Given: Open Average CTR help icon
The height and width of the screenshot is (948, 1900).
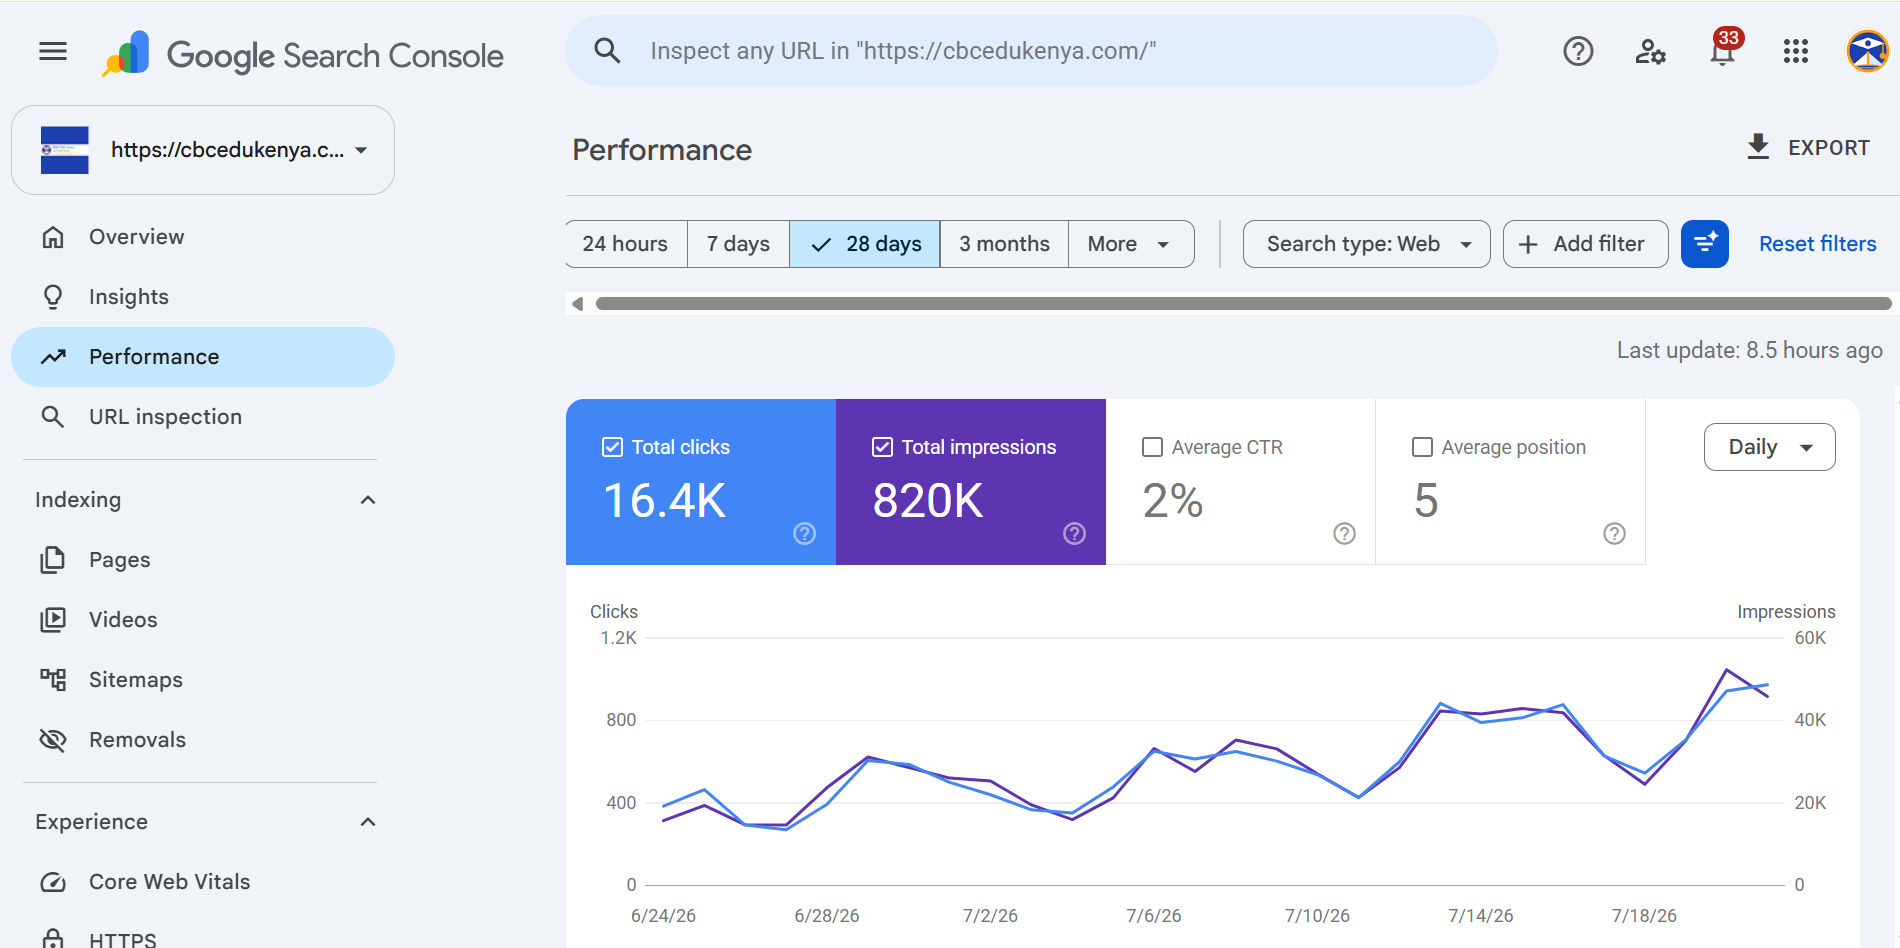Looking at the screenshot, I should tap(1344, 533).
